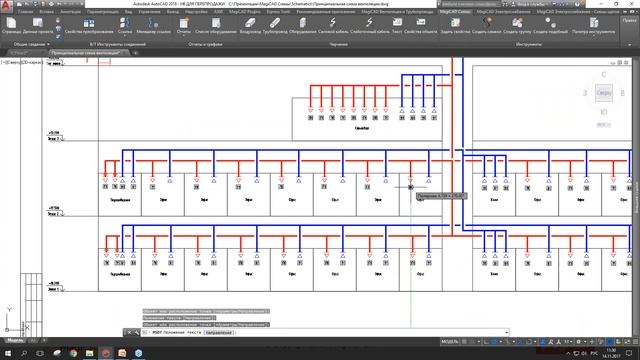Expand the command line history arrow
The width and height of the screenshot is (640, 360).
click(x=507, y=333)
